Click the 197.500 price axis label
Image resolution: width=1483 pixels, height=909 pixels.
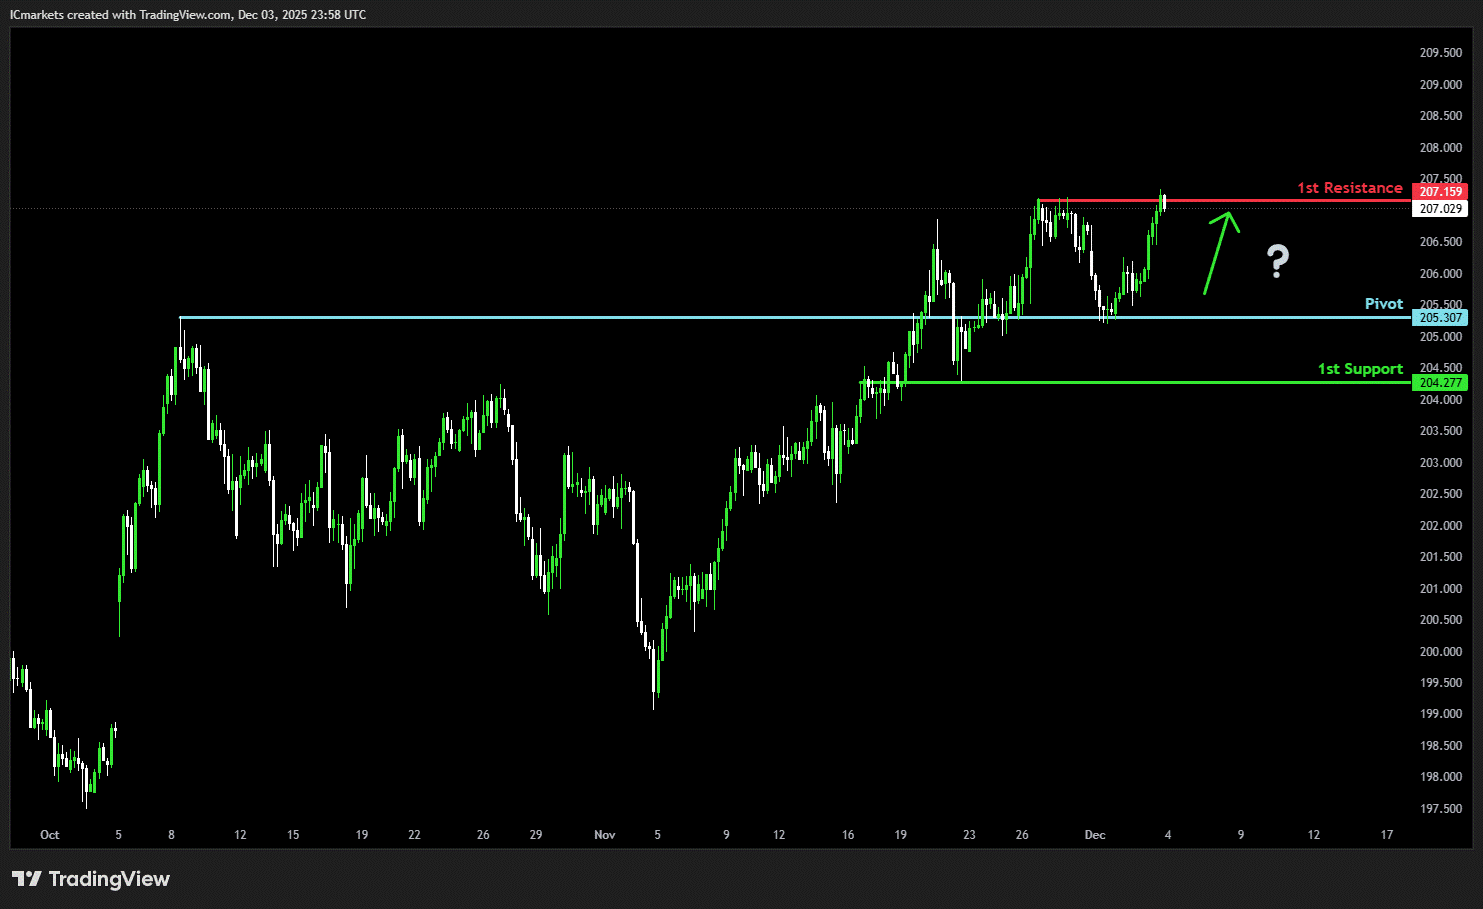pyautogui.click(x=1440, y=809)
